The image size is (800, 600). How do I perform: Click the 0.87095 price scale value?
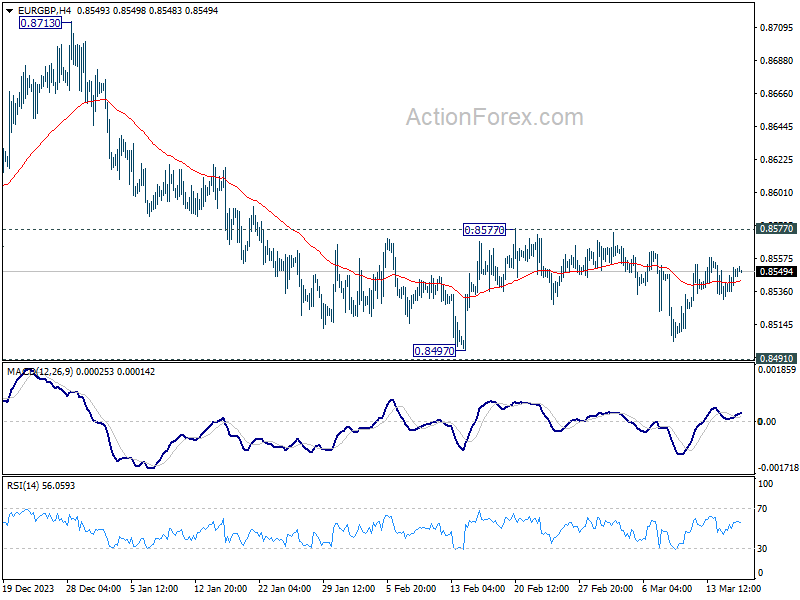777,28
